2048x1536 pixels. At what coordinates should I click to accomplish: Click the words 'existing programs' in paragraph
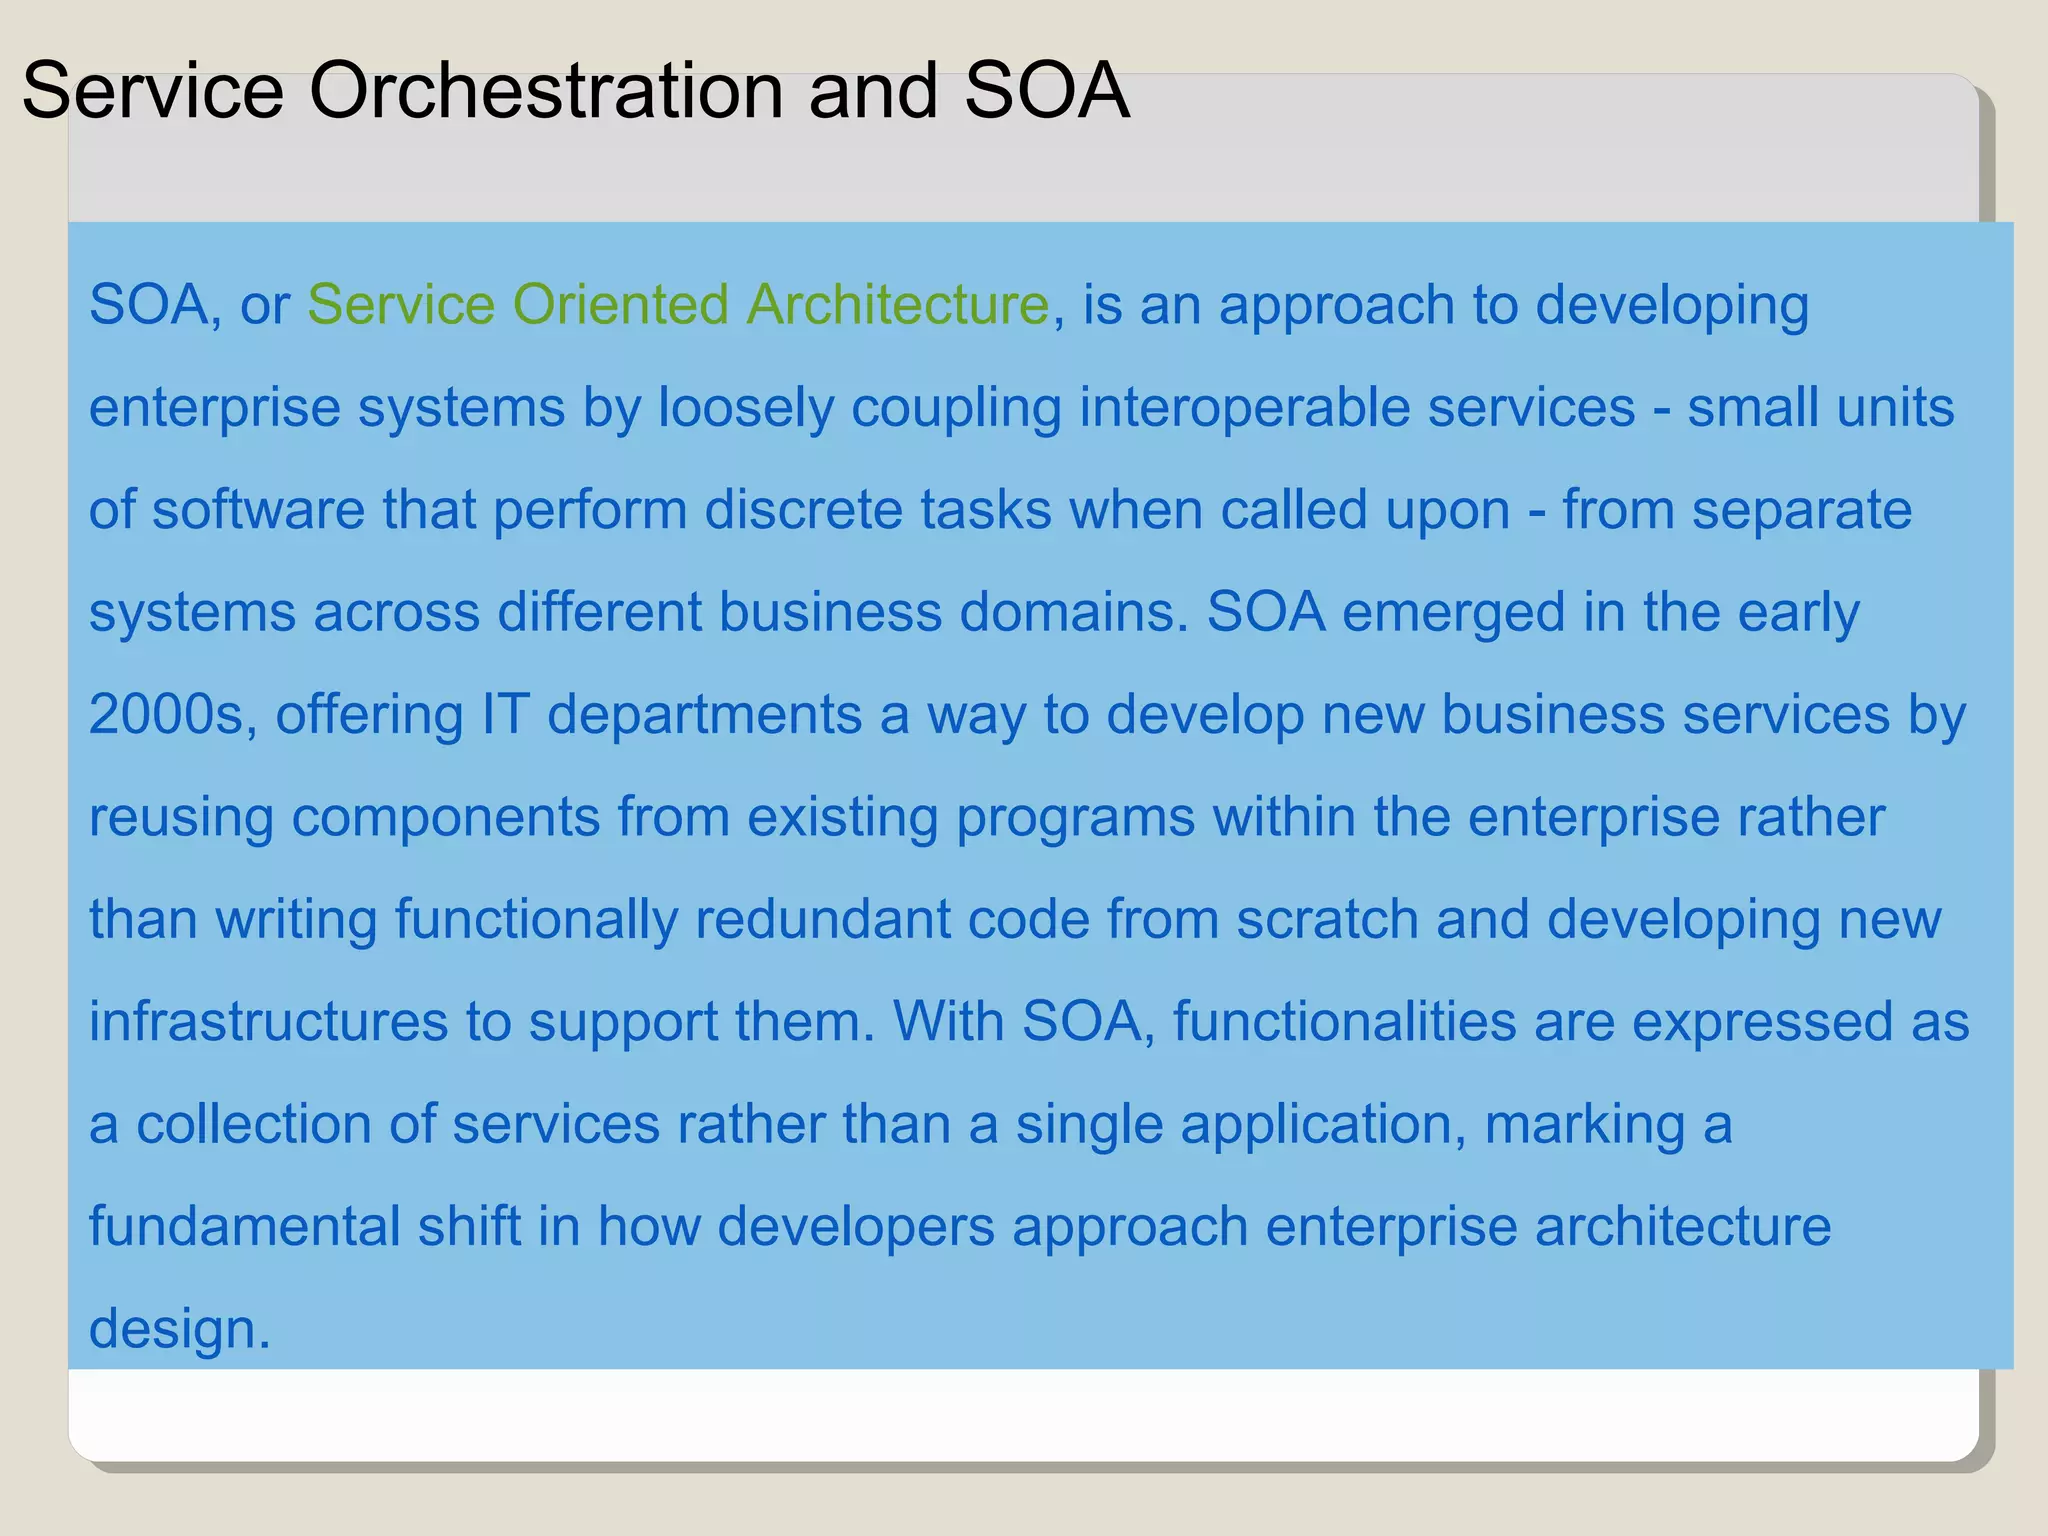tap(970, 816)
